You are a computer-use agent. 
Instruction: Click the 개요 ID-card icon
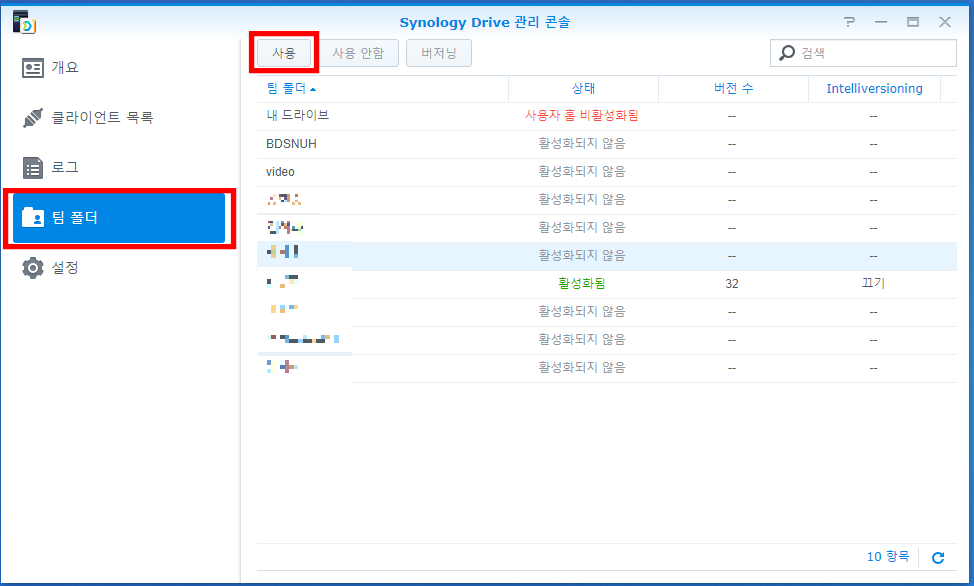pos(33,68)
